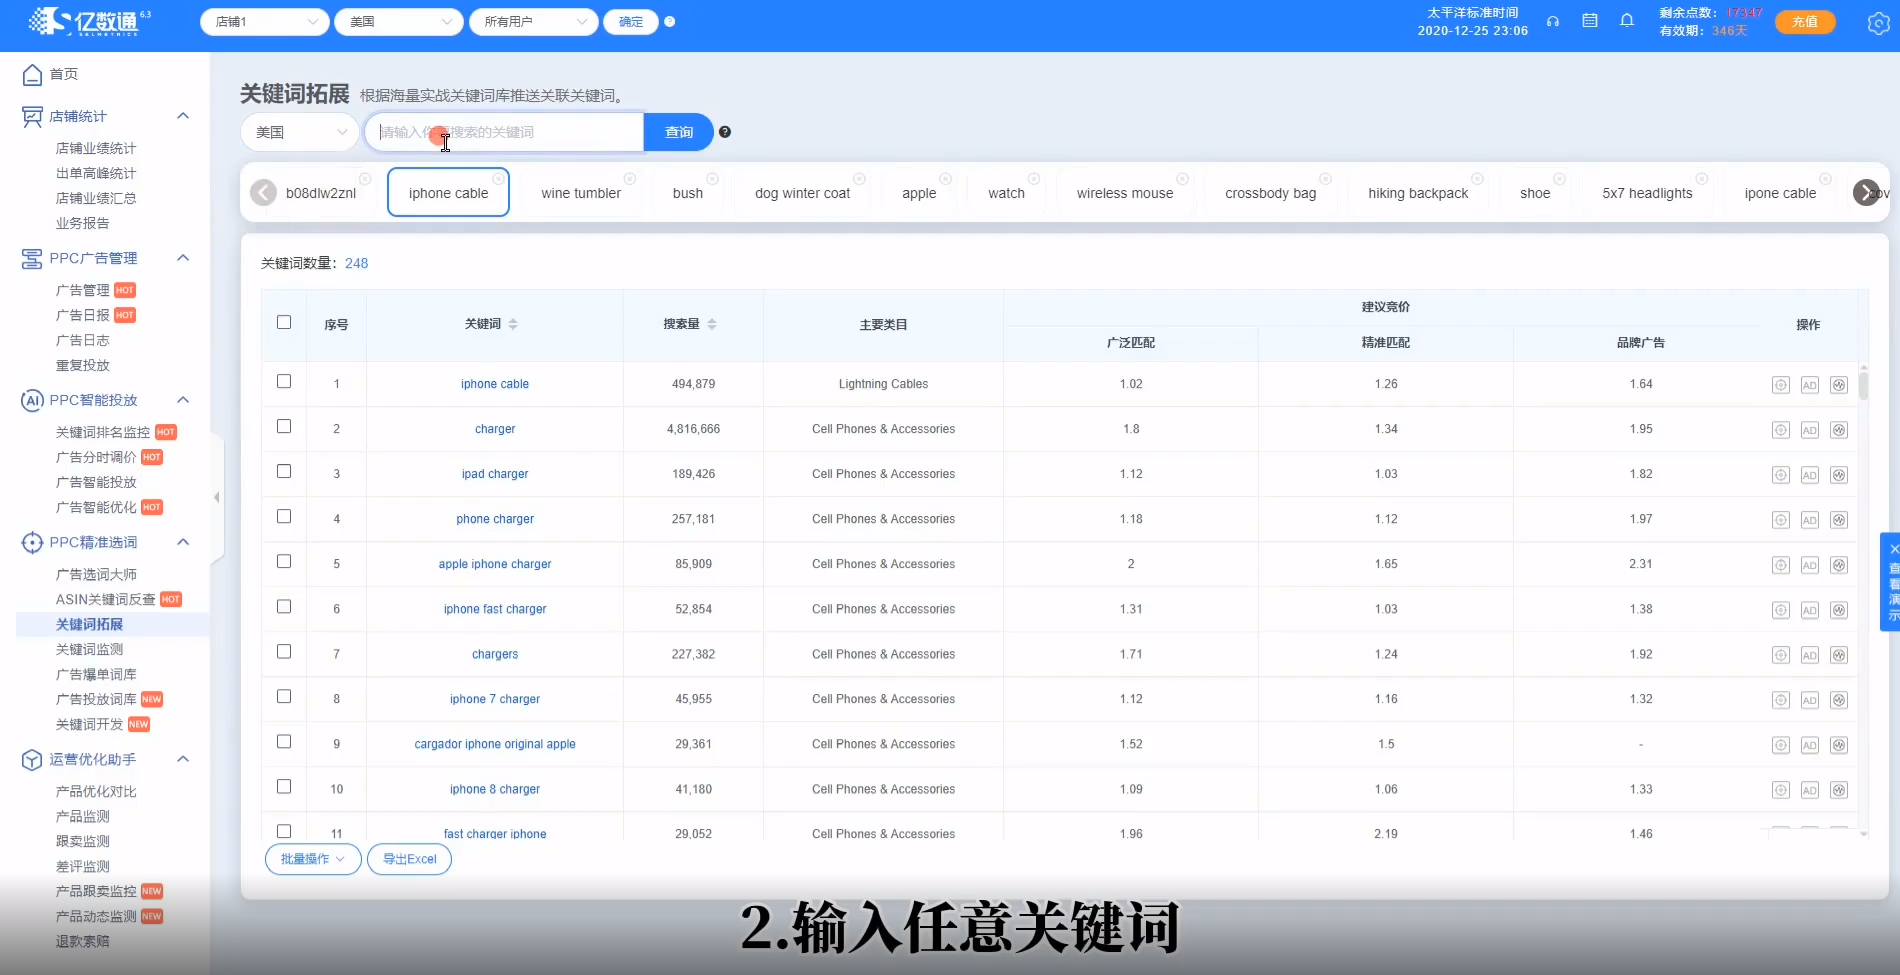Click the right arrow of keyword history
This screenshot has width=1900, height=975.
[x=1866, y=192]
